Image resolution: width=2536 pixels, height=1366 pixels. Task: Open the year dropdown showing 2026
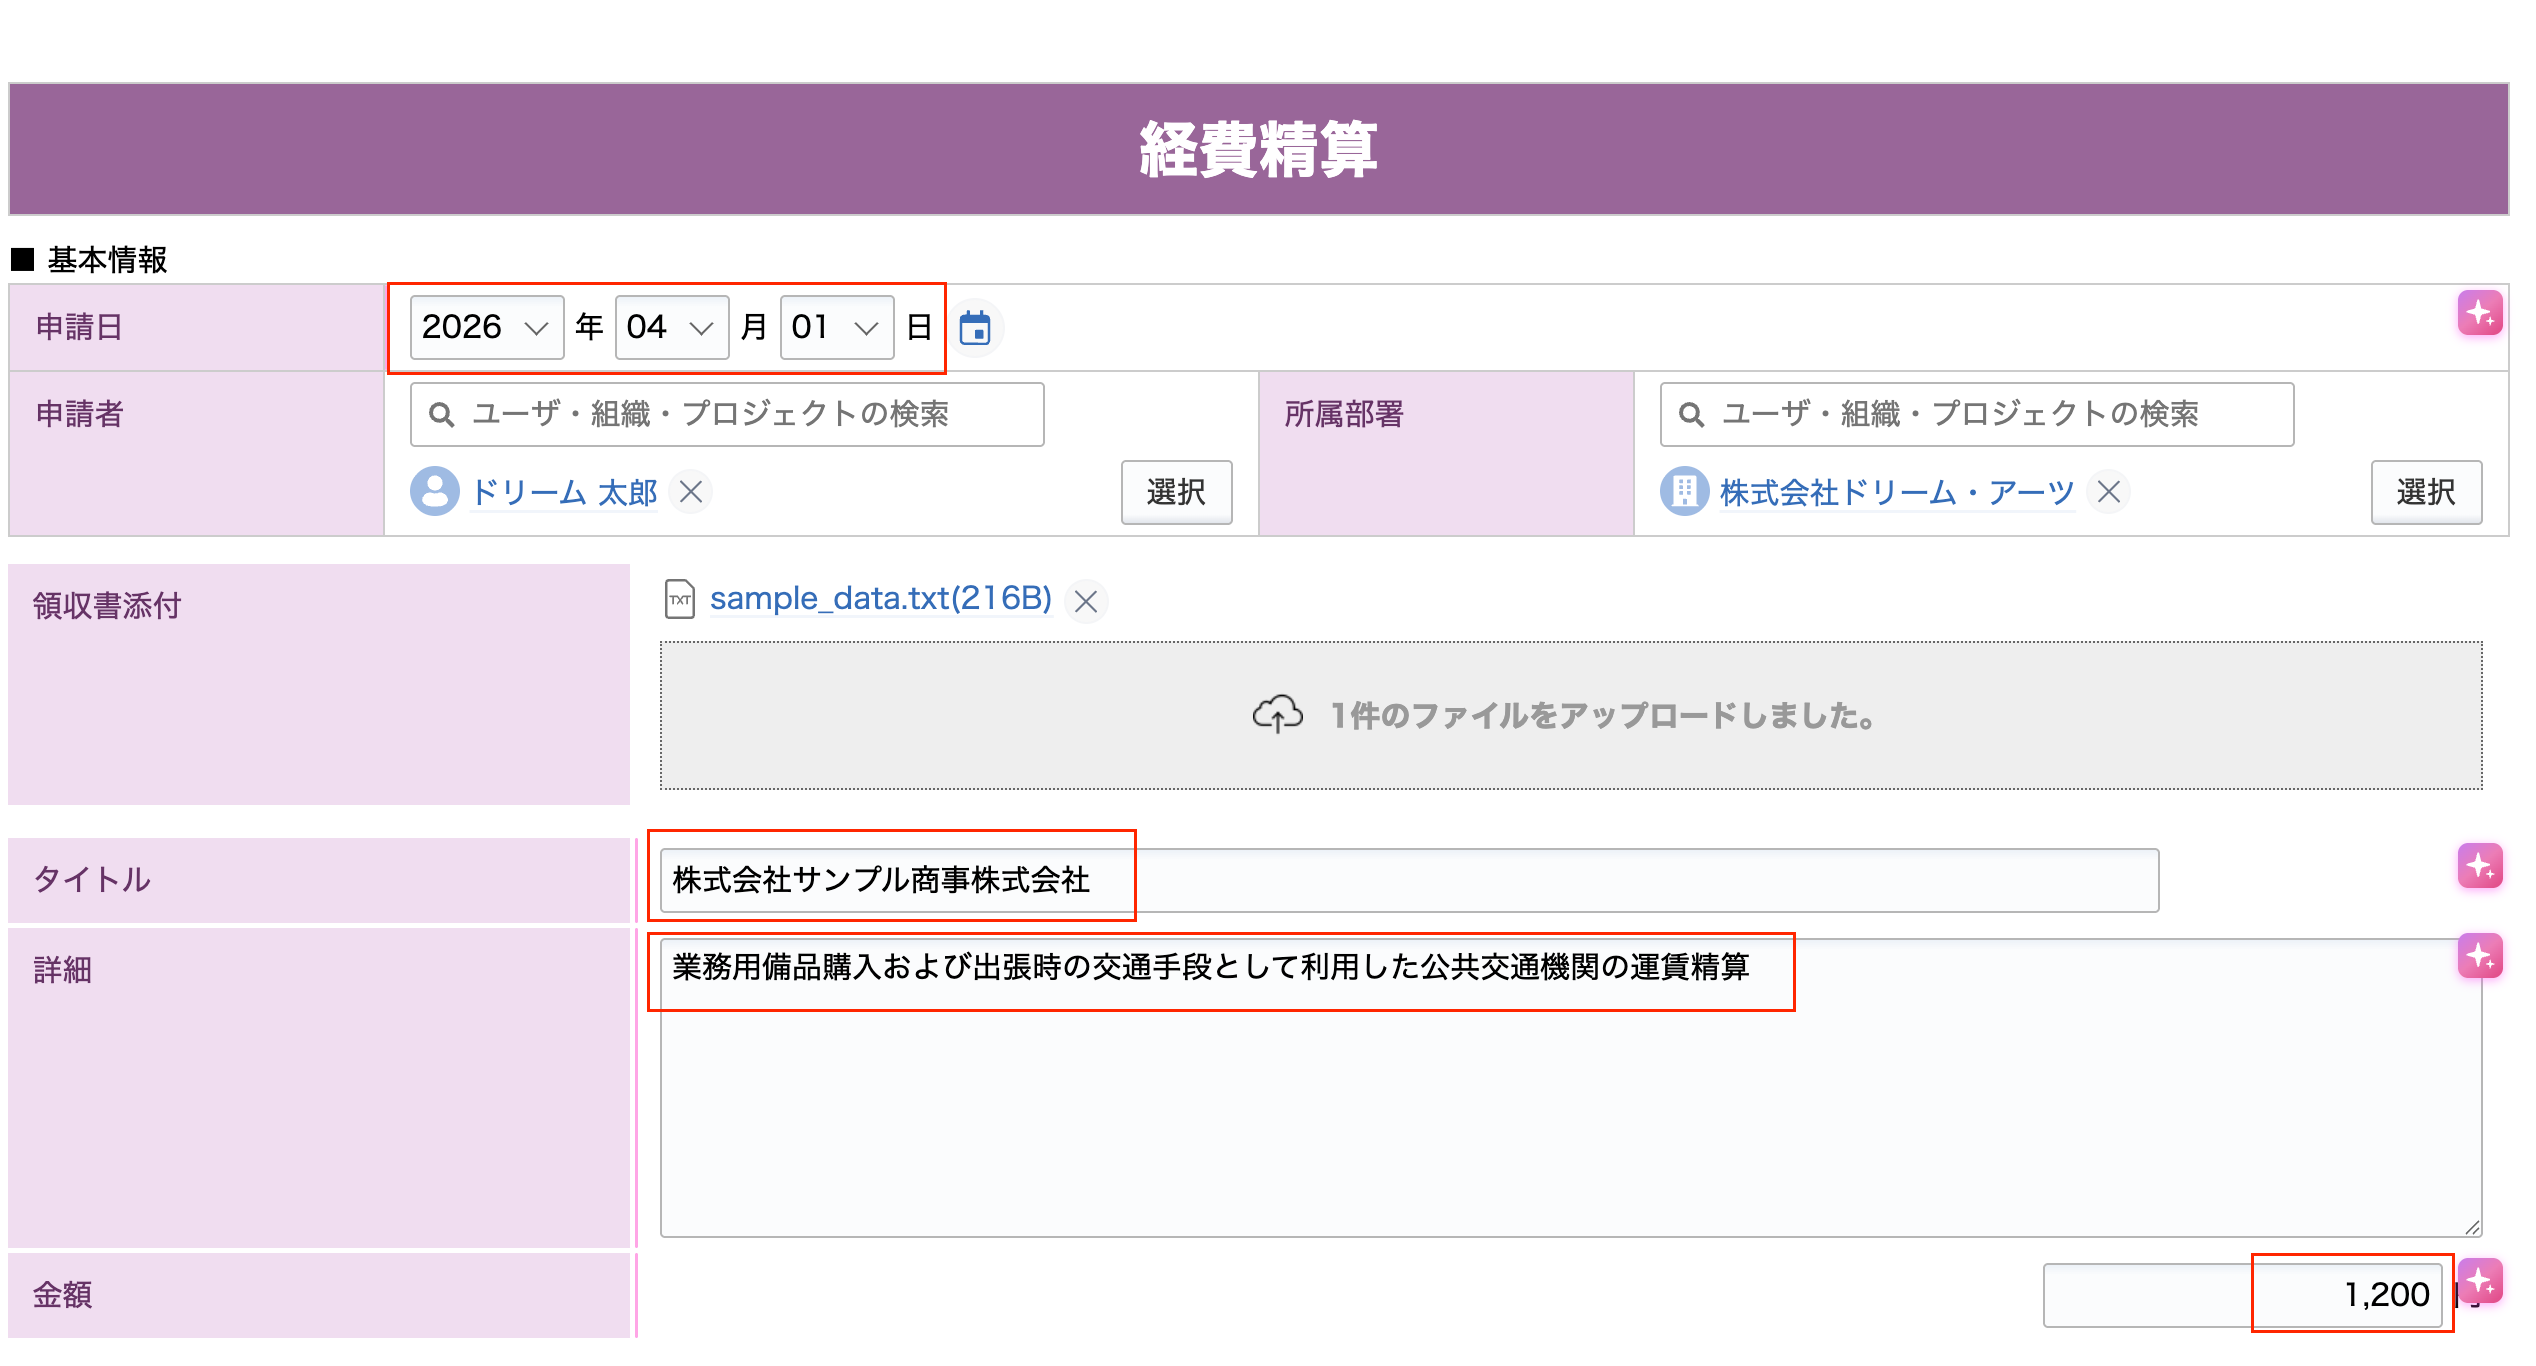pyautogui.click(x=487, y=327)
